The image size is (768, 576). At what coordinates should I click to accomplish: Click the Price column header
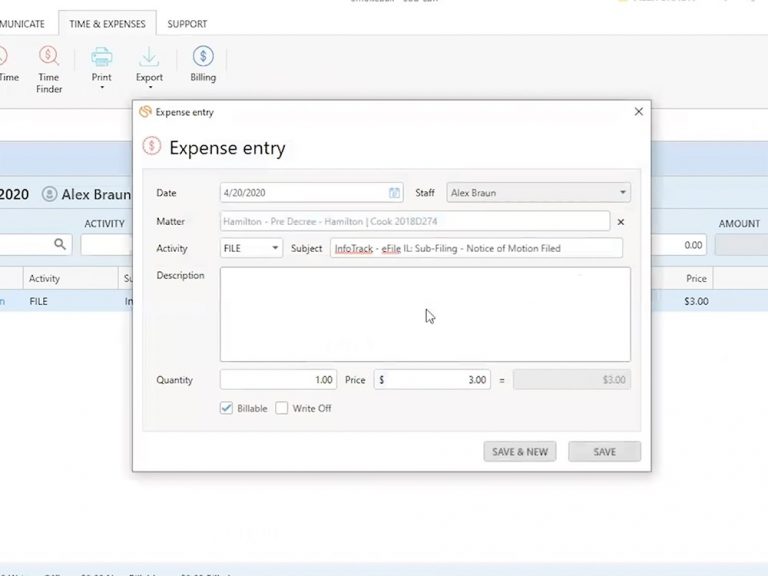[696, 278]
